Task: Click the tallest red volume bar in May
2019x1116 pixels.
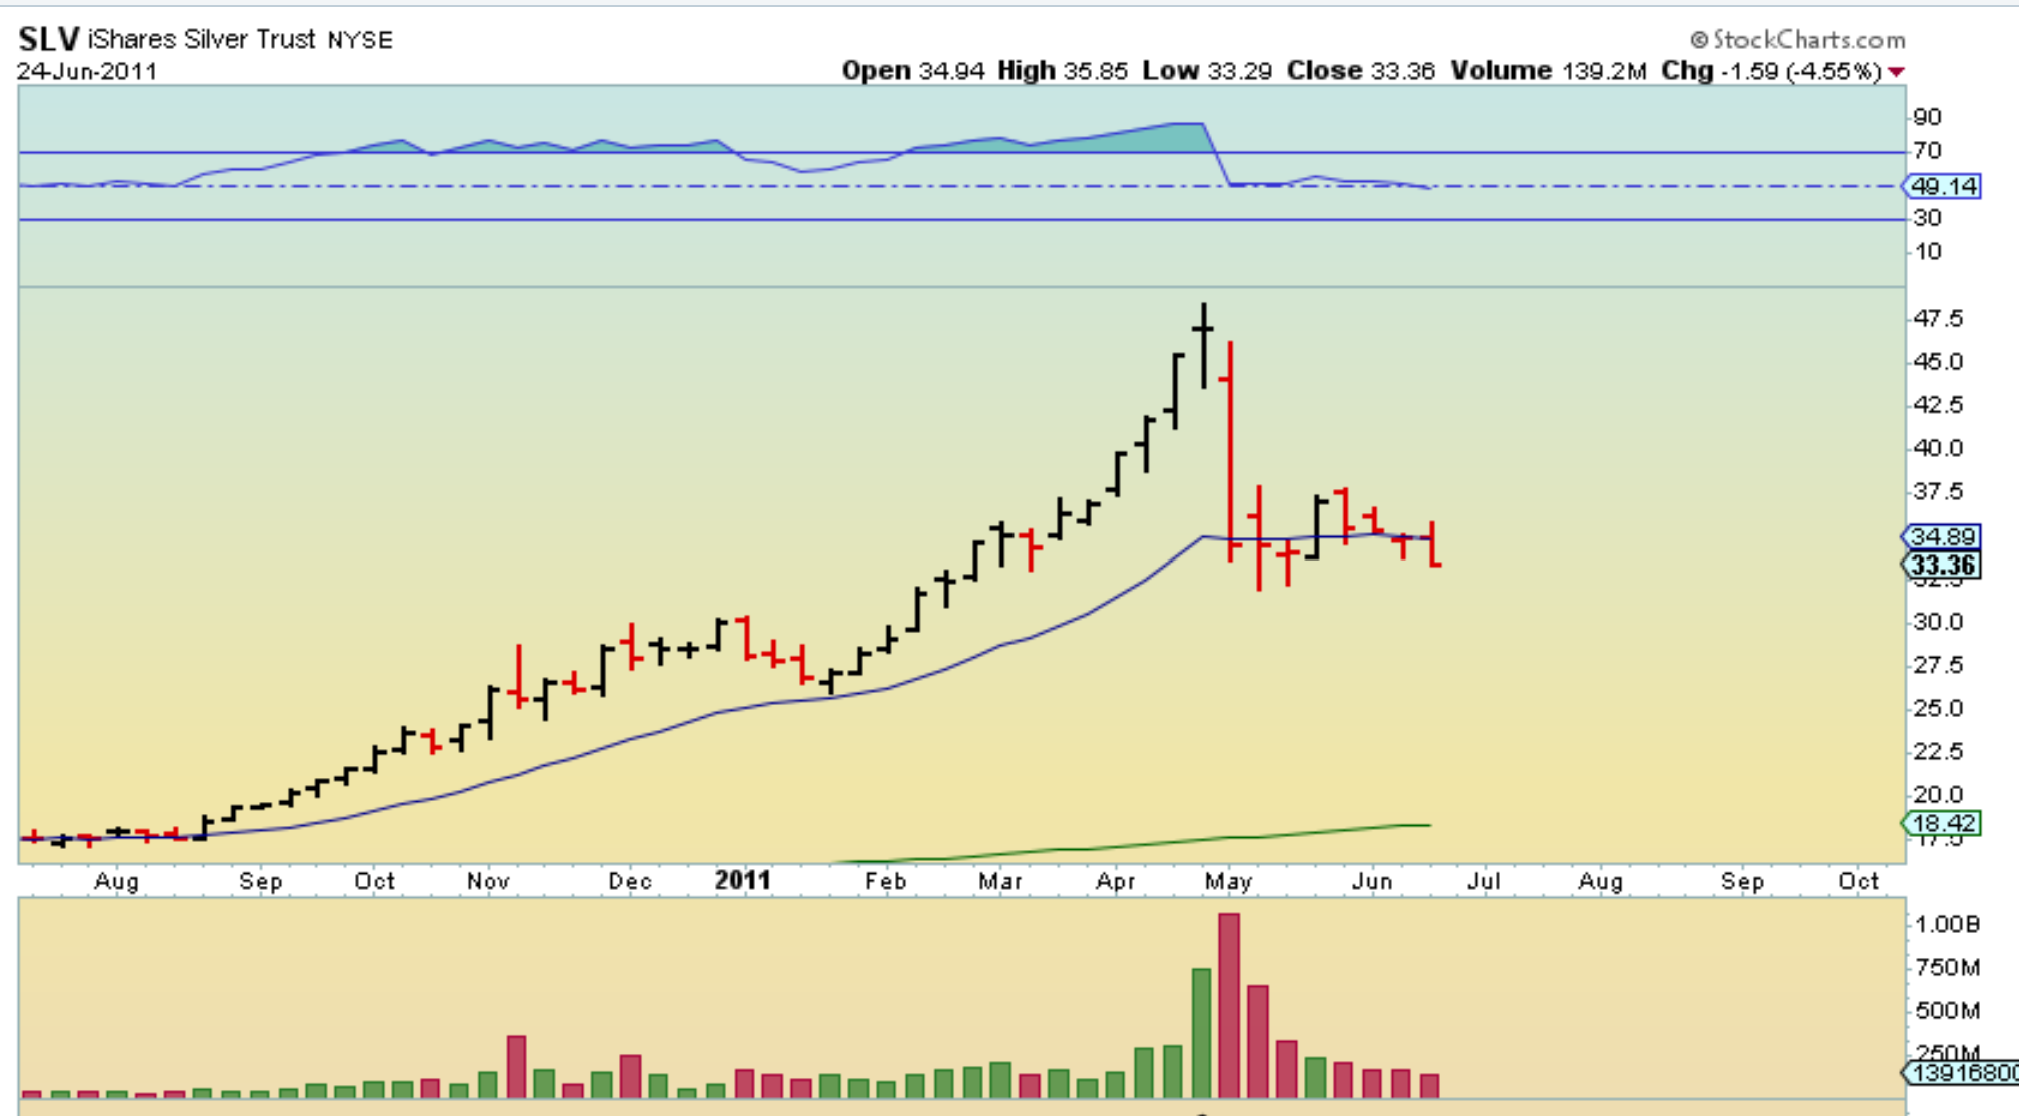Action: 1229,1004
